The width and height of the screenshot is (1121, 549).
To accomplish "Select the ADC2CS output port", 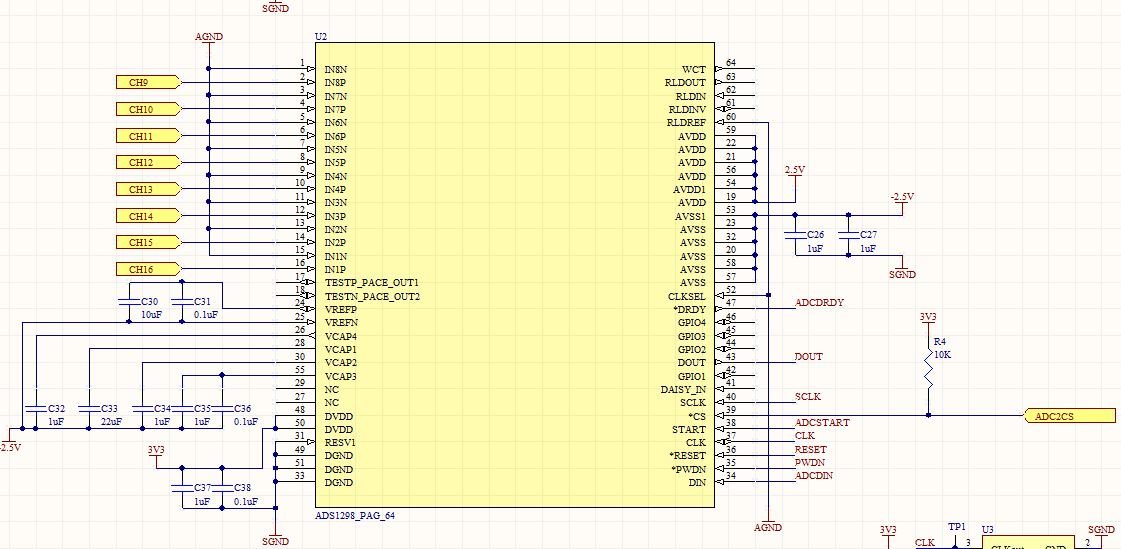I will (x=1070, y=415).
